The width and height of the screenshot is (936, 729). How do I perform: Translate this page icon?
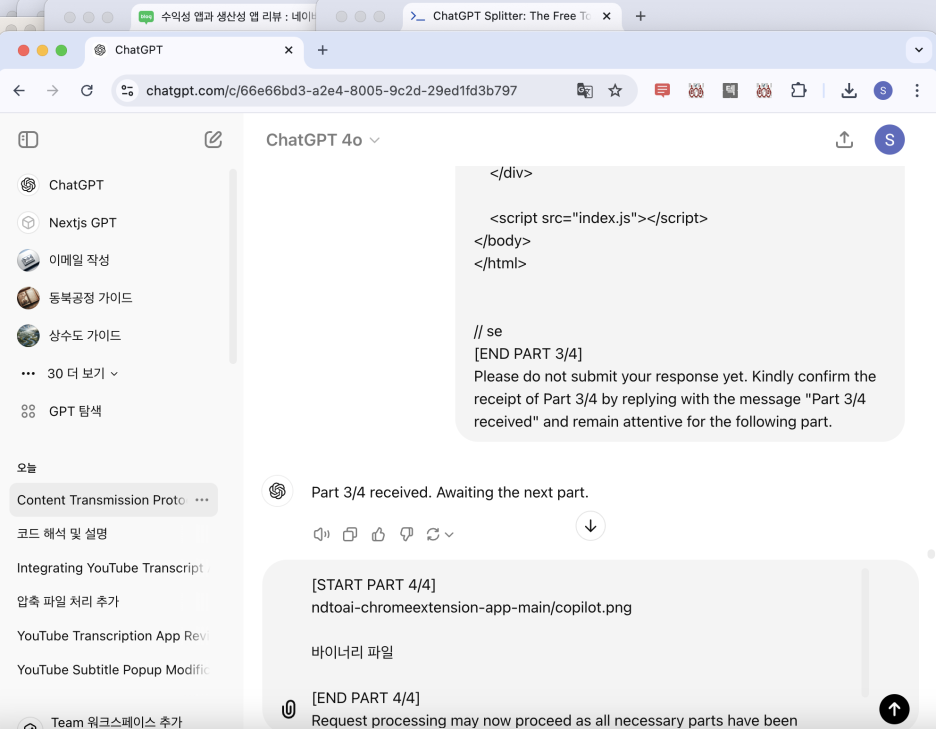pos(584,91)
